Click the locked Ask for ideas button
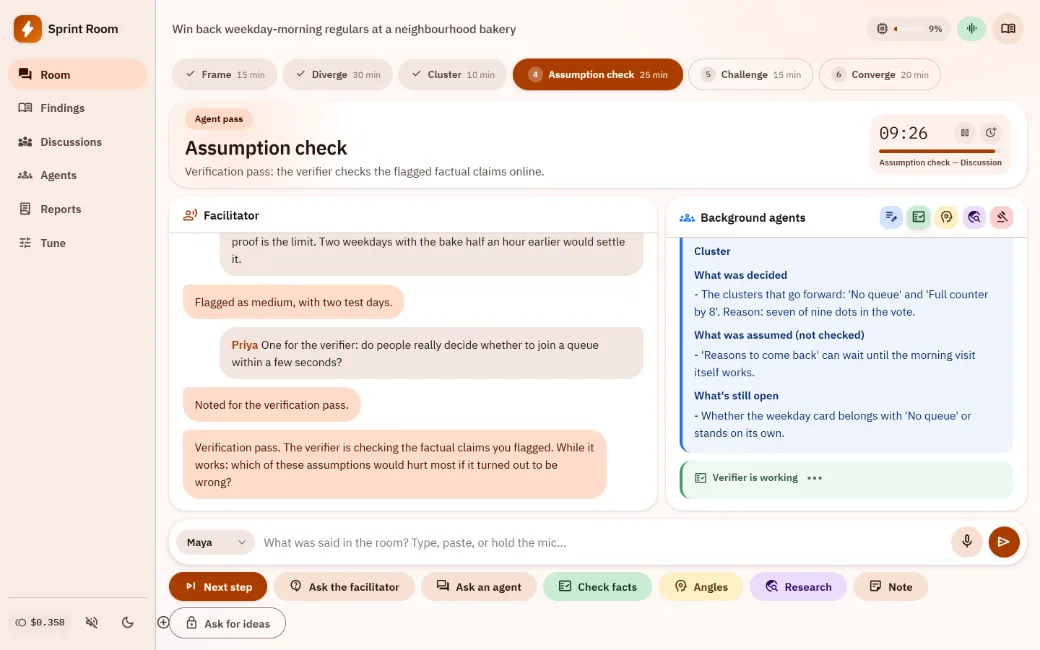The width and height of the screenshot is (1040, 650). [x=228, y=623]
